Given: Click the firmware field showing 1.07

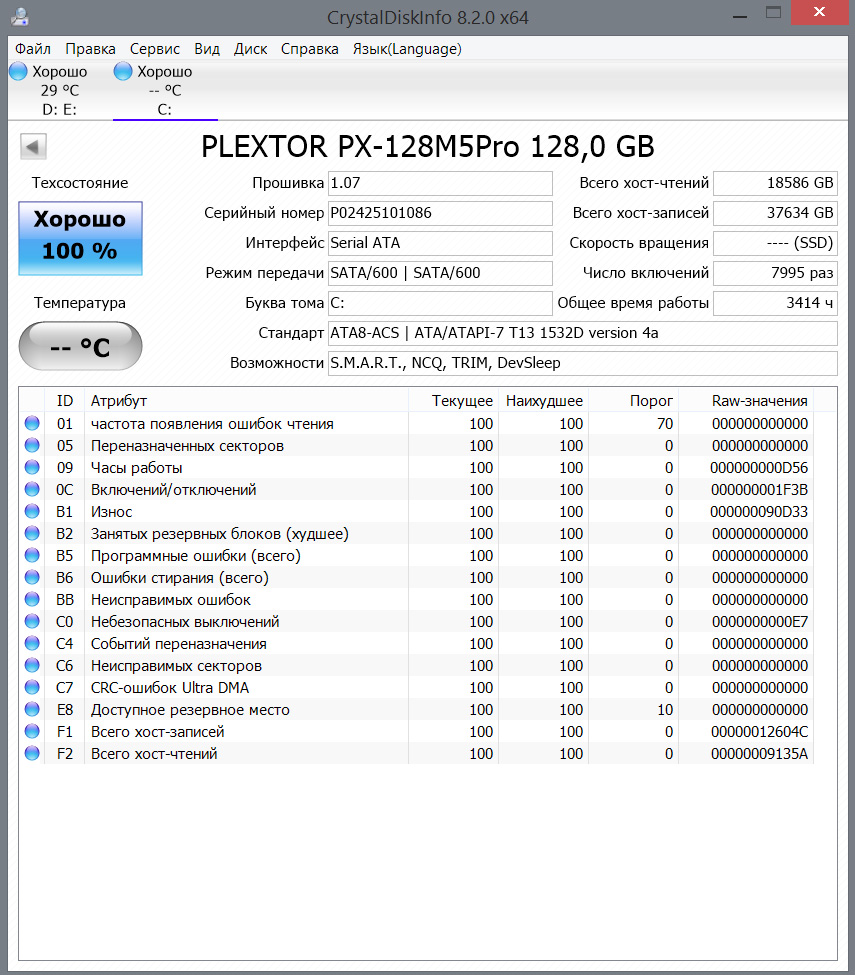Looking at the screenshot, I should coord(440,183).
